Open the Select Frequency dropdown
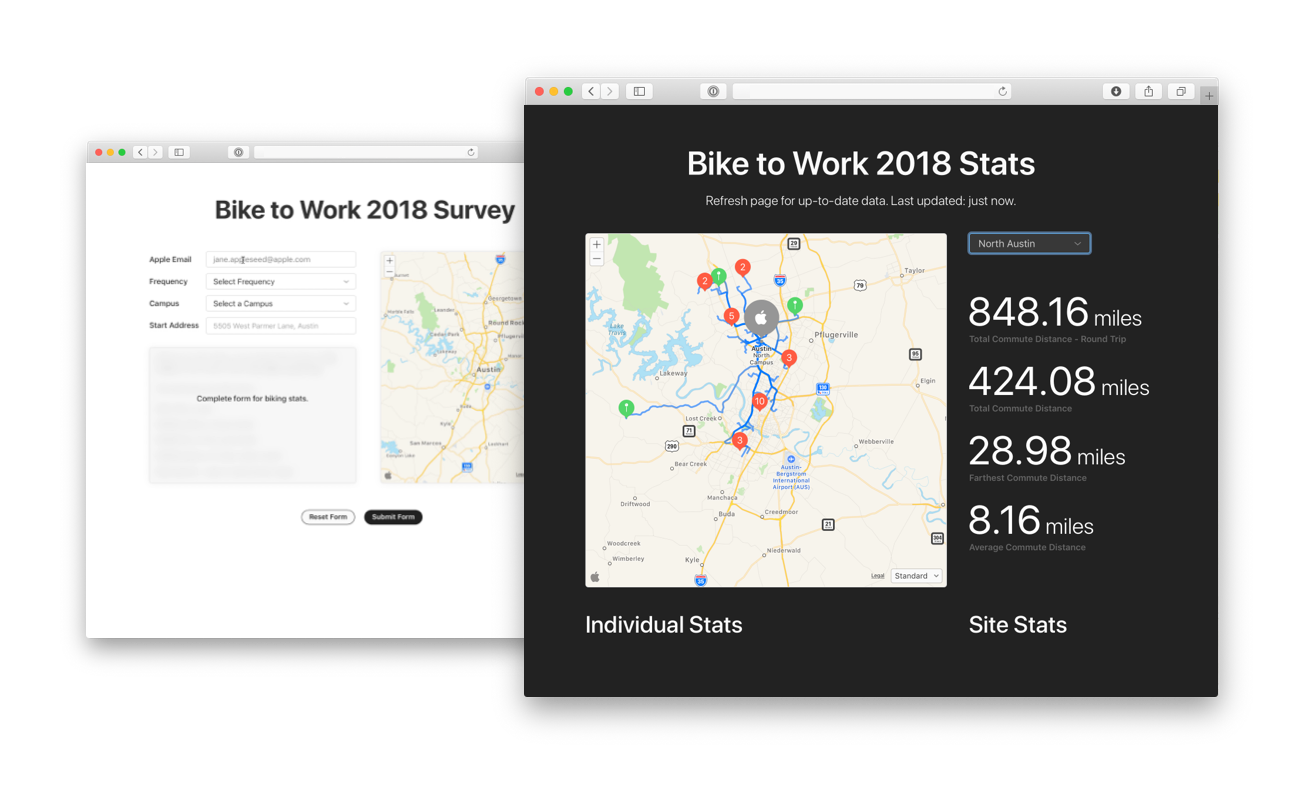 pyautogui.click(x=281, y=282)
